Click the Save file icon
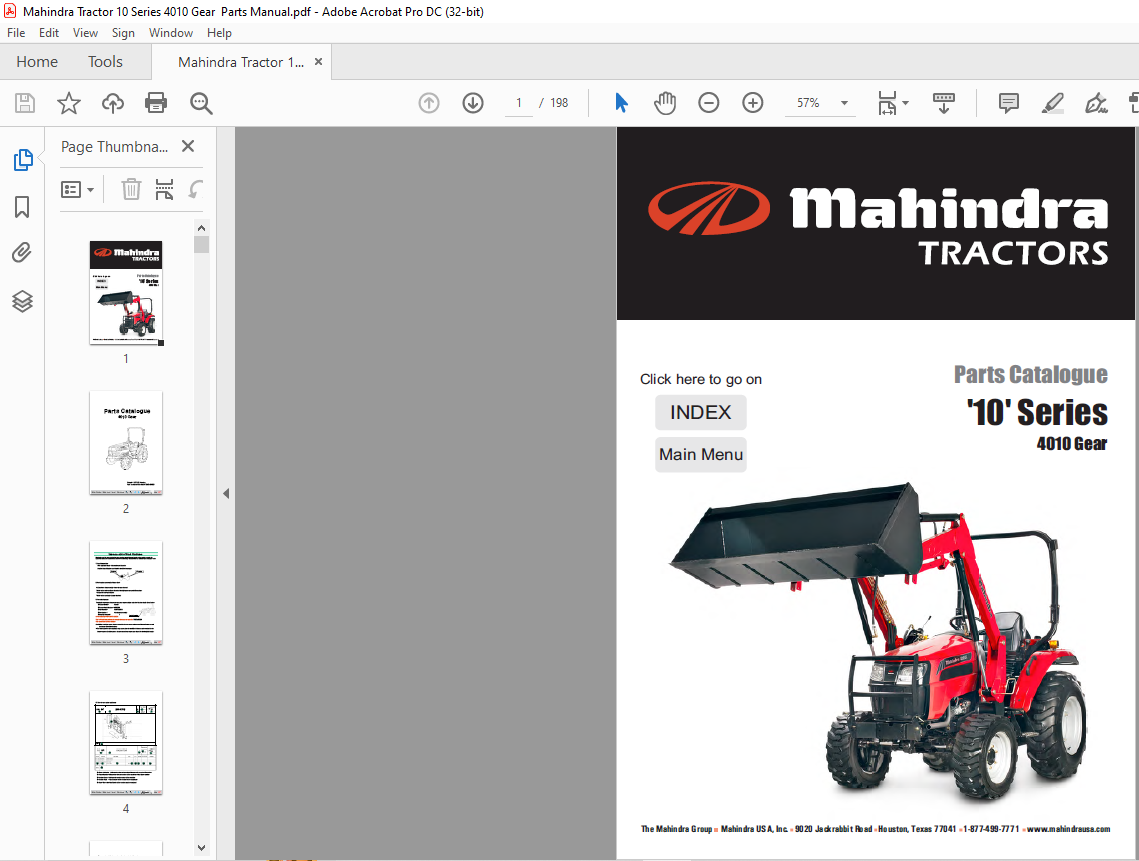The height and width of the screenshot is (861, 1139). click(25, 103)
